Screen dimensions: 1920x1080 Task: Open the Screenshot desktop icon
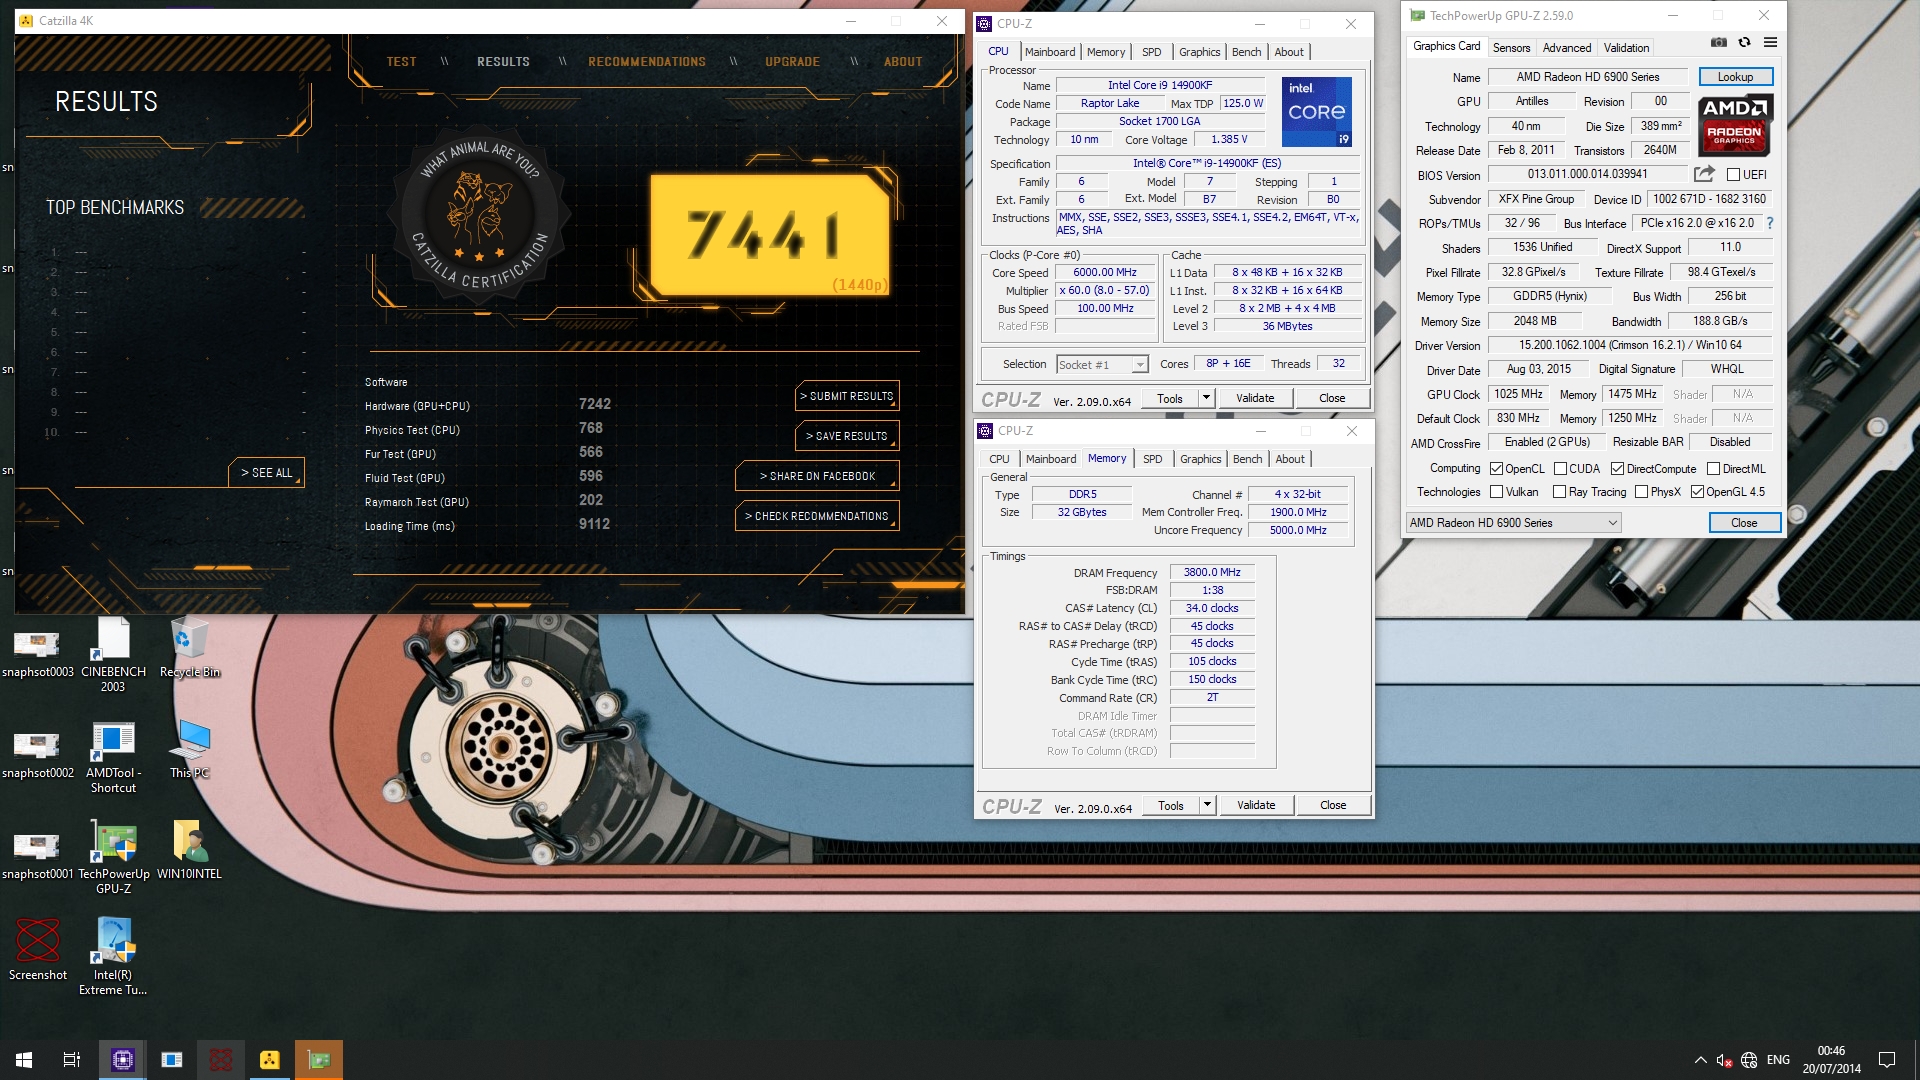[38, 950]
